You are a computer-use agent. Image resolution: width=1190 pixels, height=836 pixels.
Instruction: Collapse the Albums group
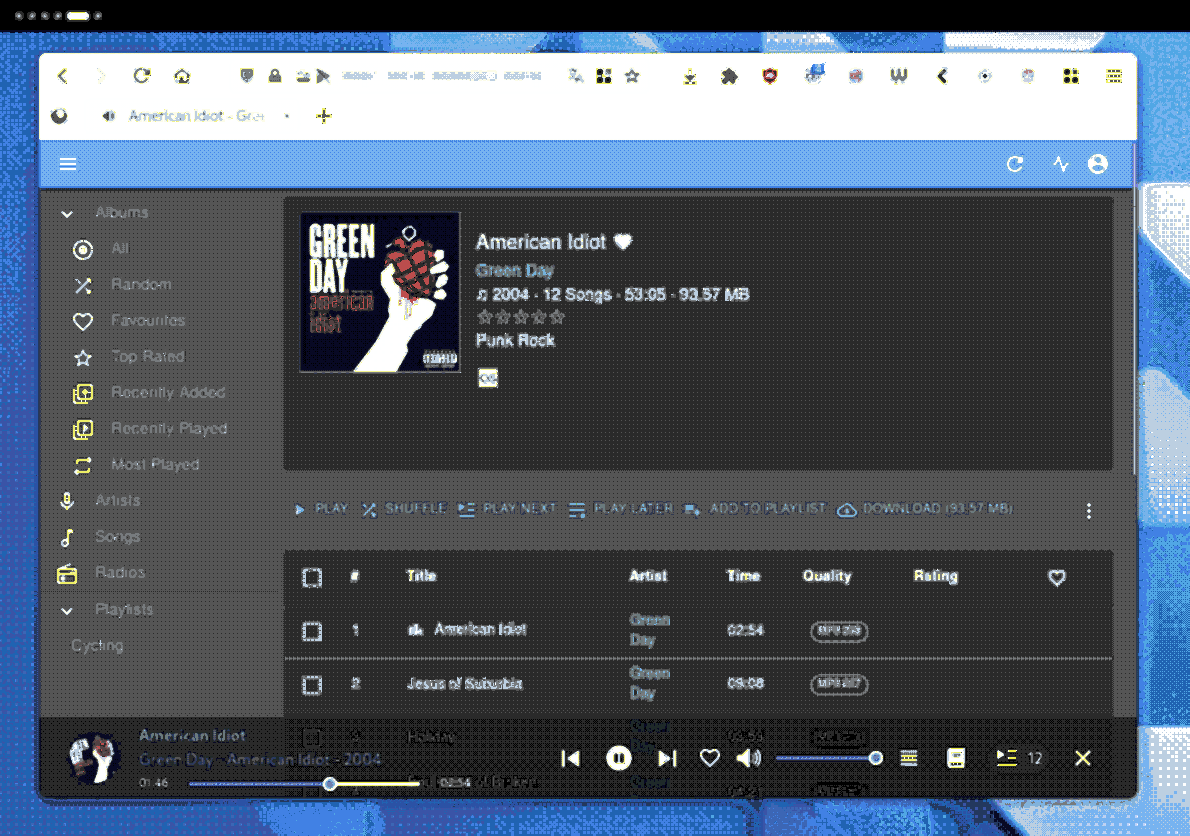(x=67, y=214)
